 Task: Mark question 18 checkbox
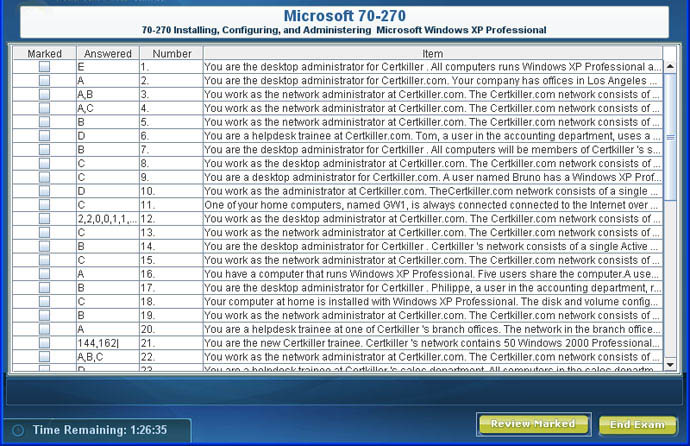point(44,301)
